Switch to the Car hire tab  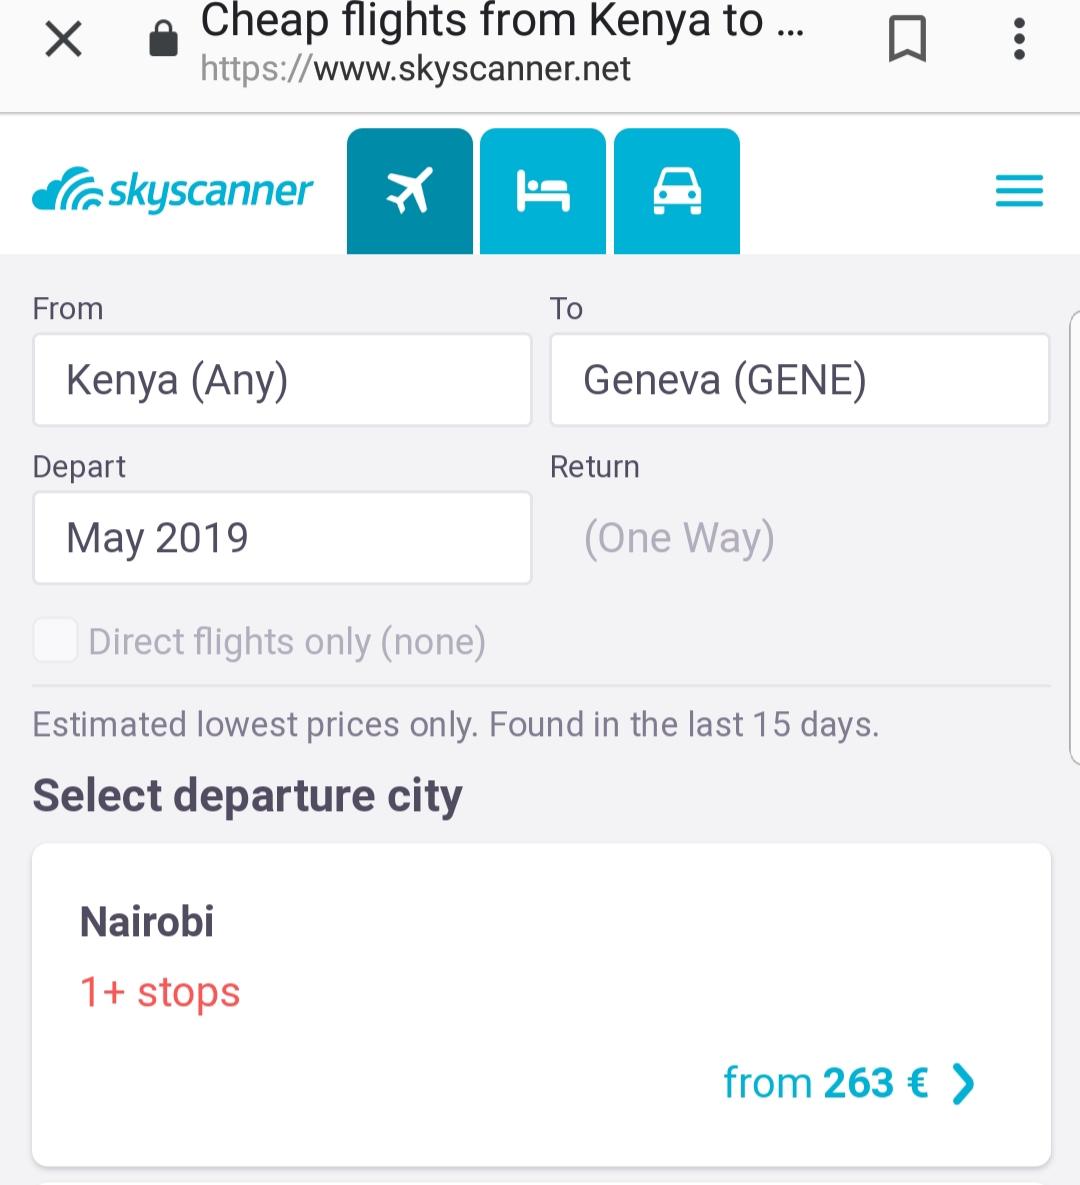click(x=677, y=190)
